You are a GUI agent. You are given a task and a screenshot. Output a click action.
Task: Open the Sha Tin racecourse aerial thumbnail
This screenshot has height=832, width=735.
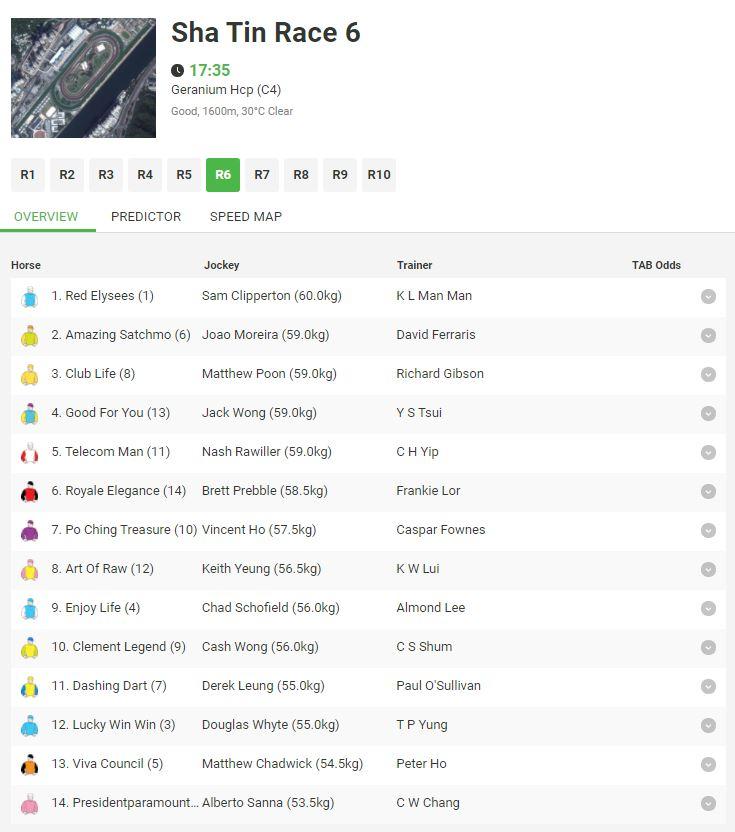(83, 78)
